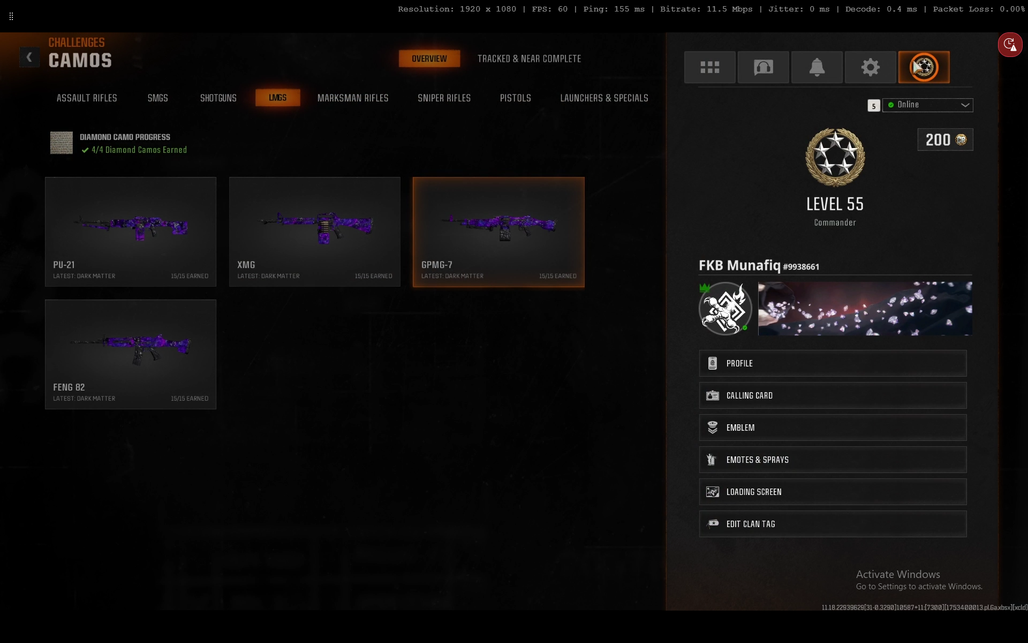Image resolution: width=1028 pixels, height=643 pixels.
Task: Select the Feng 82 weapon card
Action: coord(130,354)
